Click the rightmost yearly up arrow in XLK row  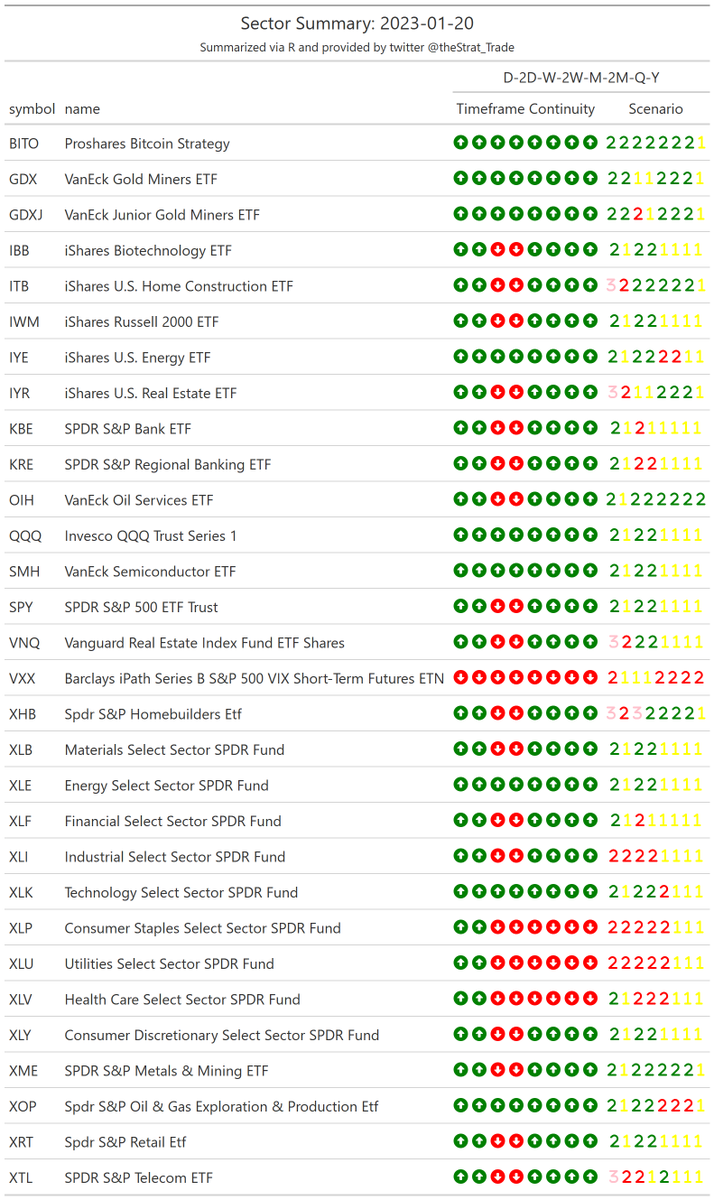click(590, 892)
